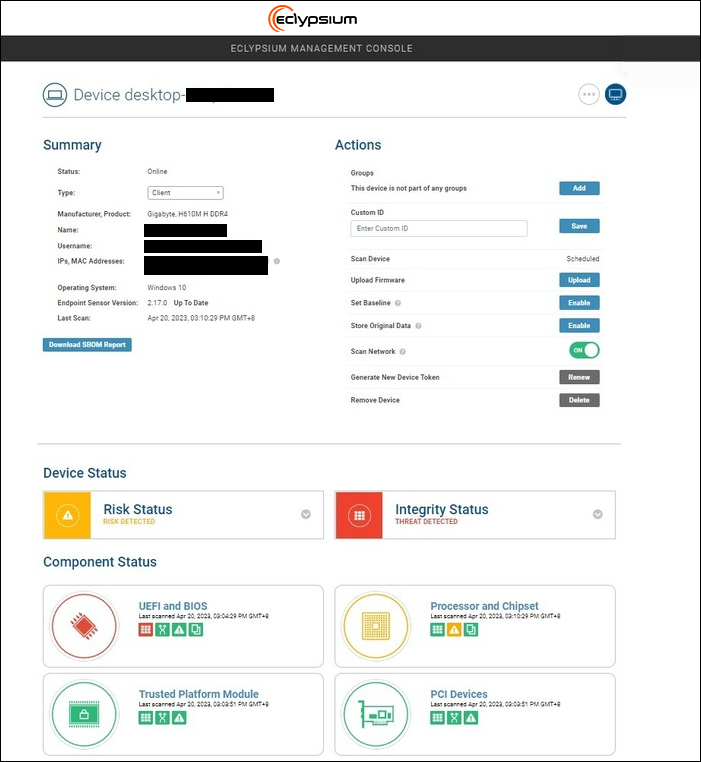
Task: Open the Processor and Chipset component link
Action: [484, 606]
